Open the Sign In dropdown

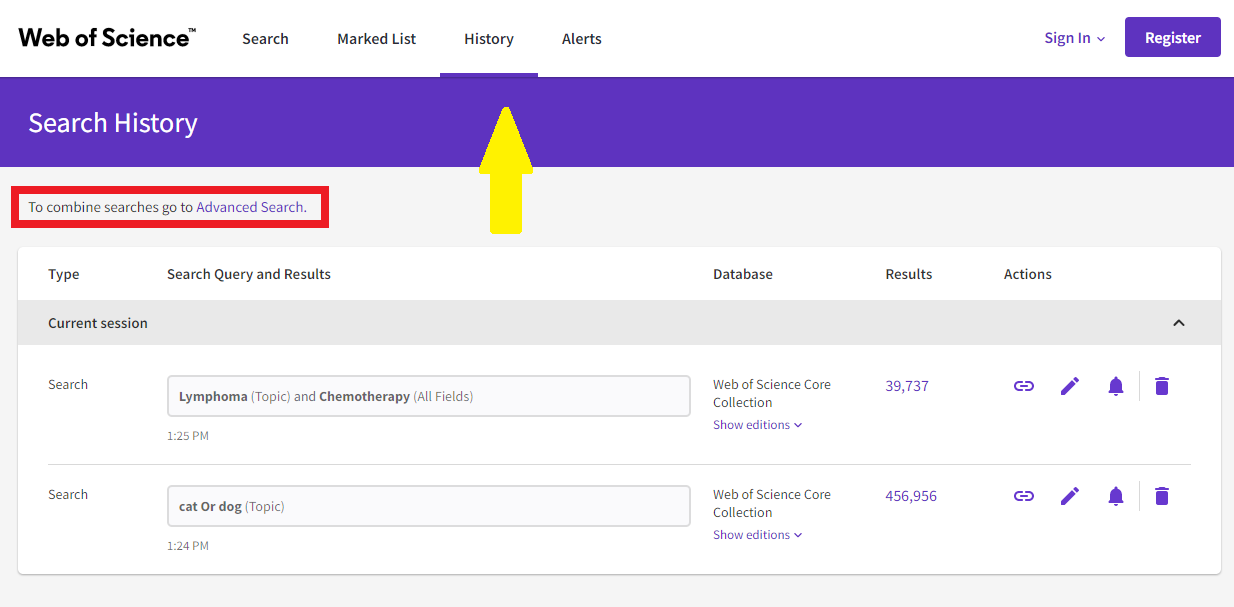pyautogui.click(x=1075, y=38)
